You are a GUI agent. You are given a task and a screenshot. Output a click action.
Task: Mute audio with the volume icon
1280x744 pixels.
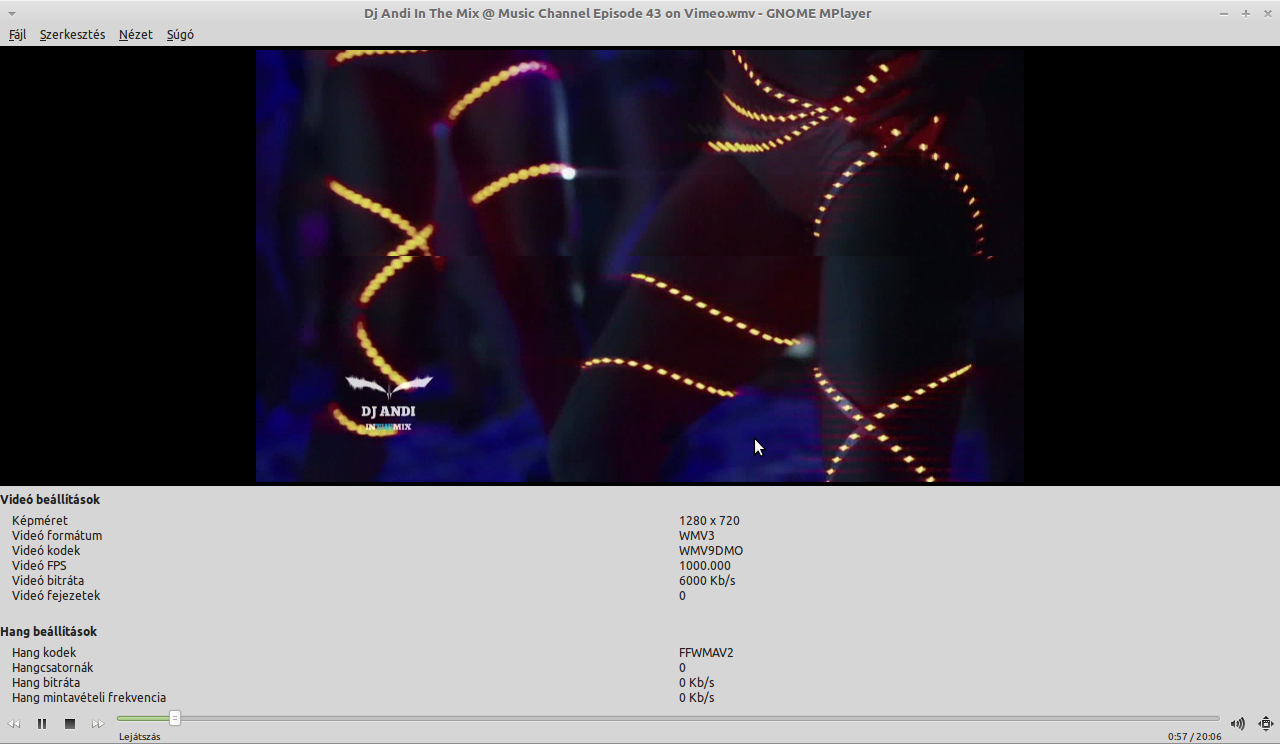(1238, 724)
